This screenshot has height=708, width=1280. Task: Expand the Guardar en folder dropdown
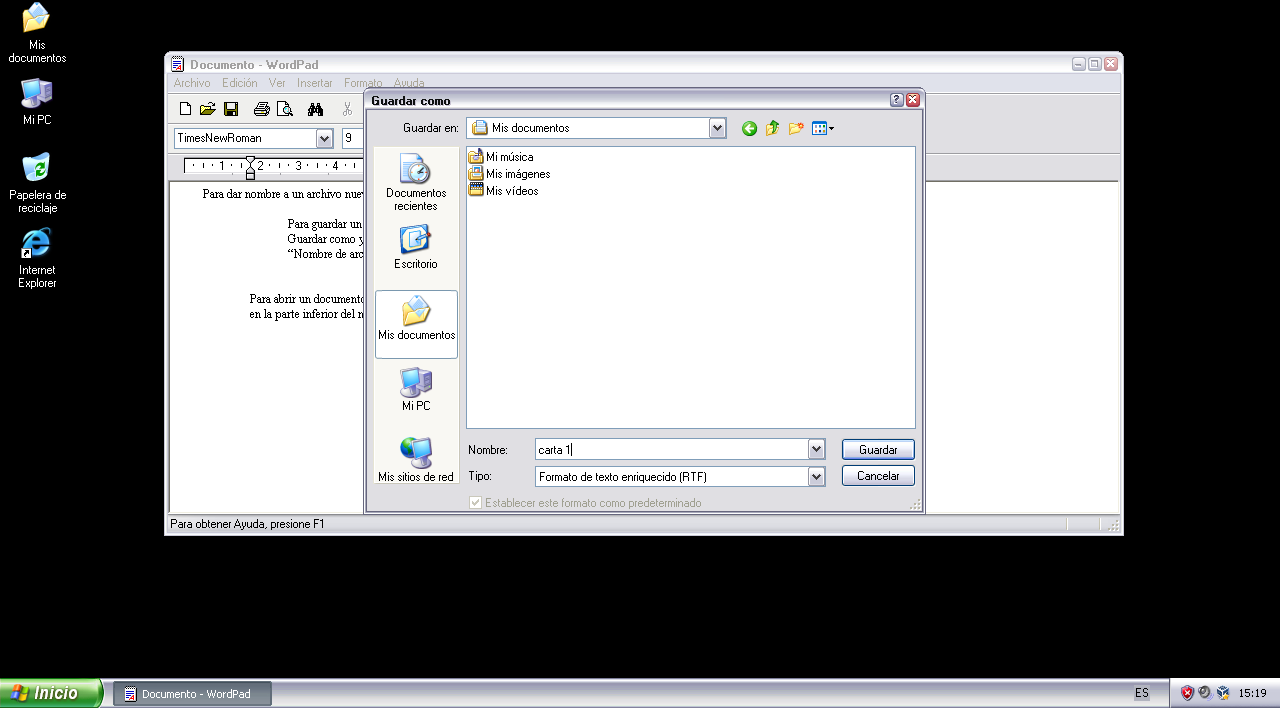click(x=717, y=128)
